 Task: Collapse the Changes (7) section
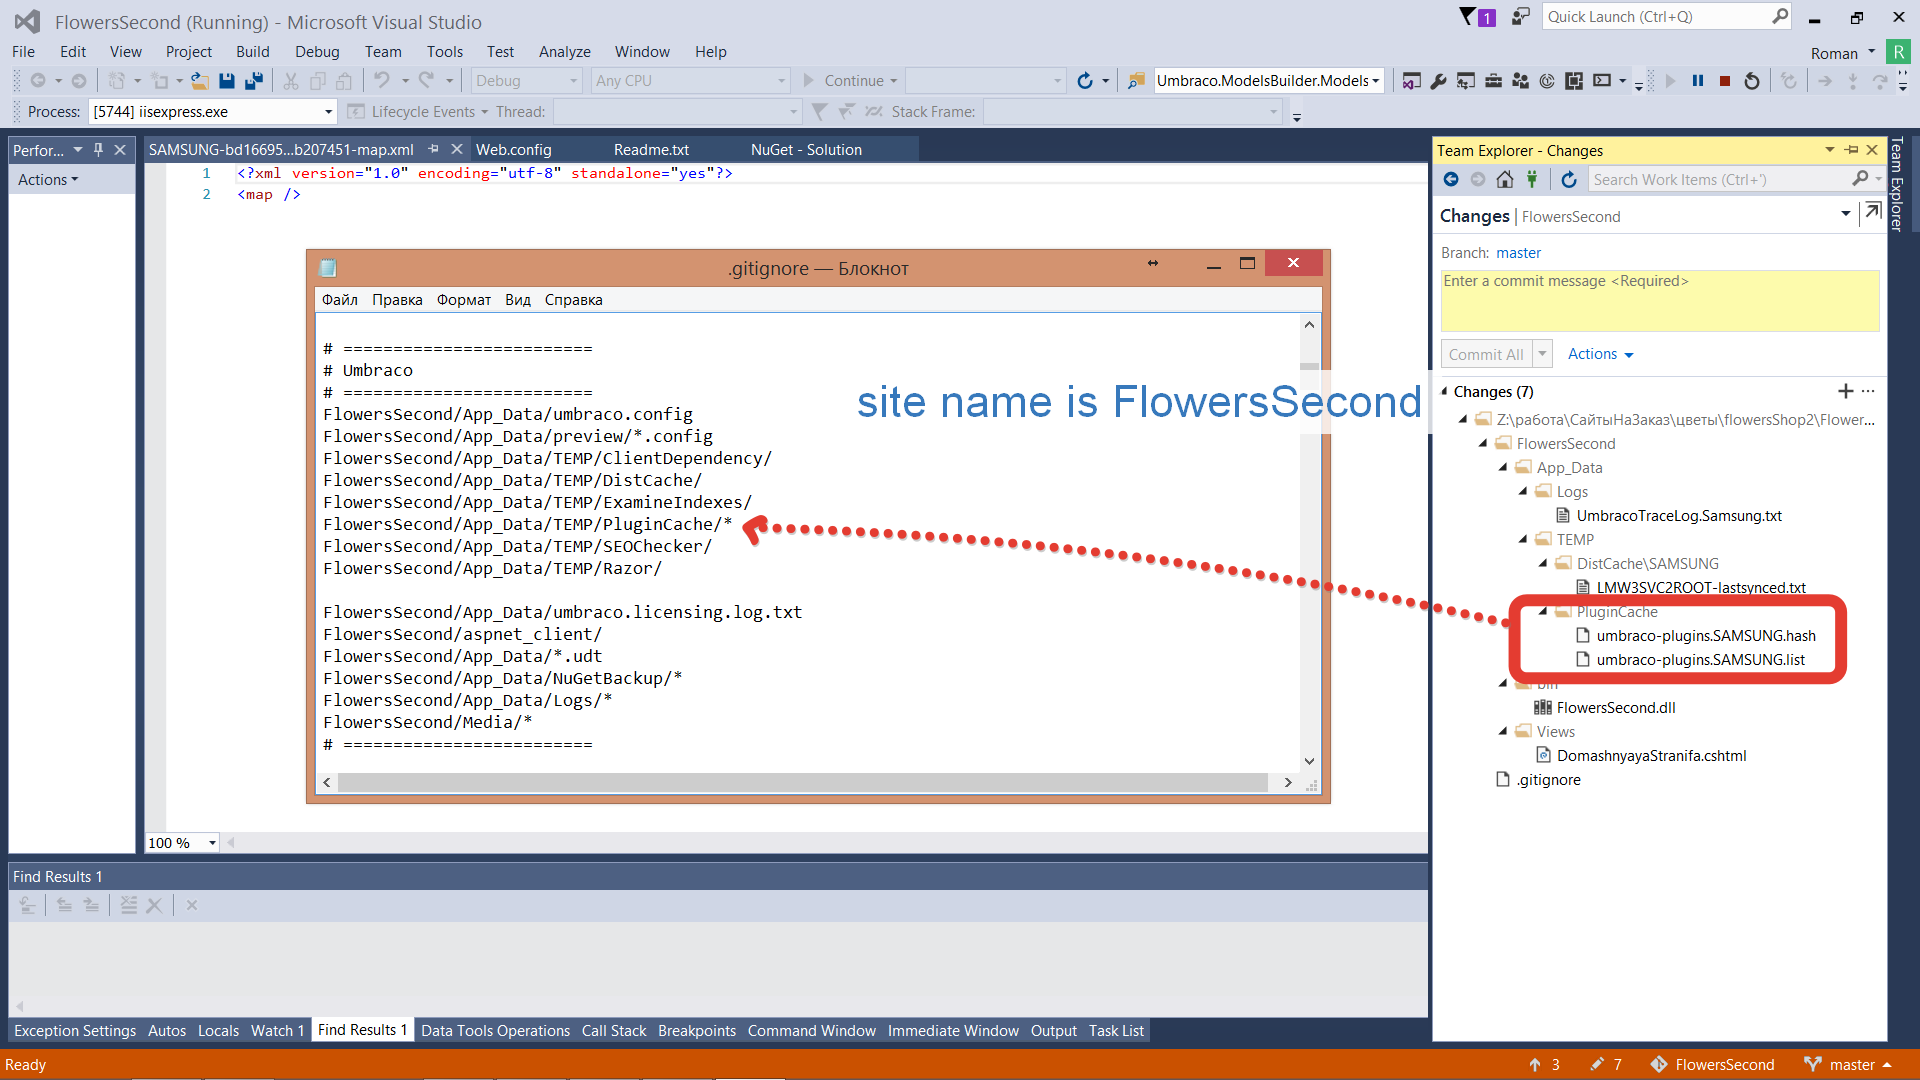1444,391
